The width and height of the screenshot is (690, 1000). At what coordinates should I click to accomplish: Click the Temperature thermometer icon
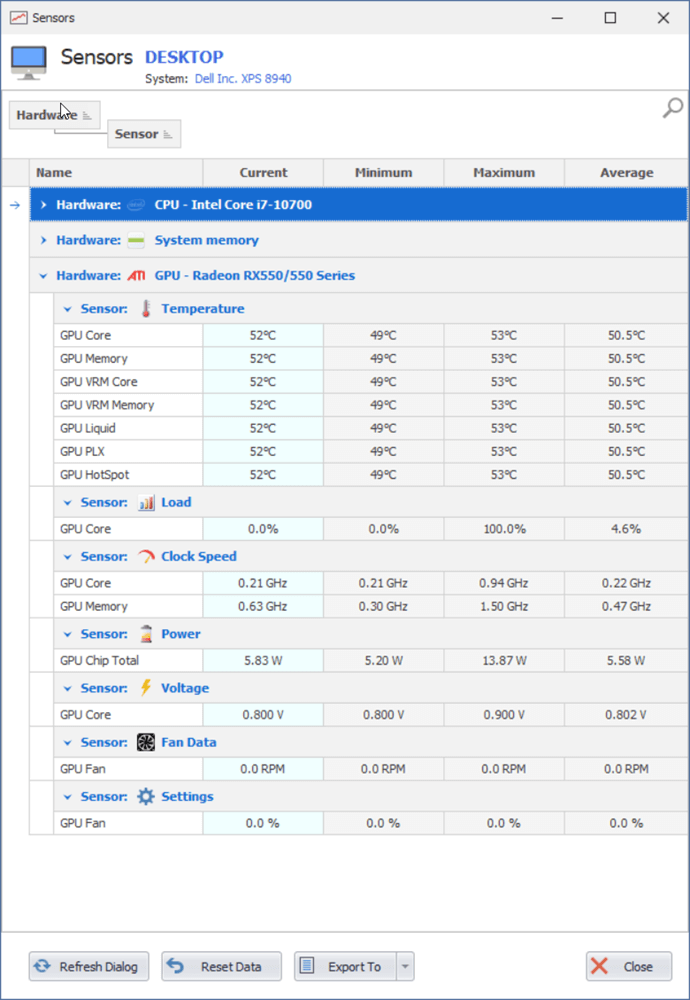tap(146, 309)
